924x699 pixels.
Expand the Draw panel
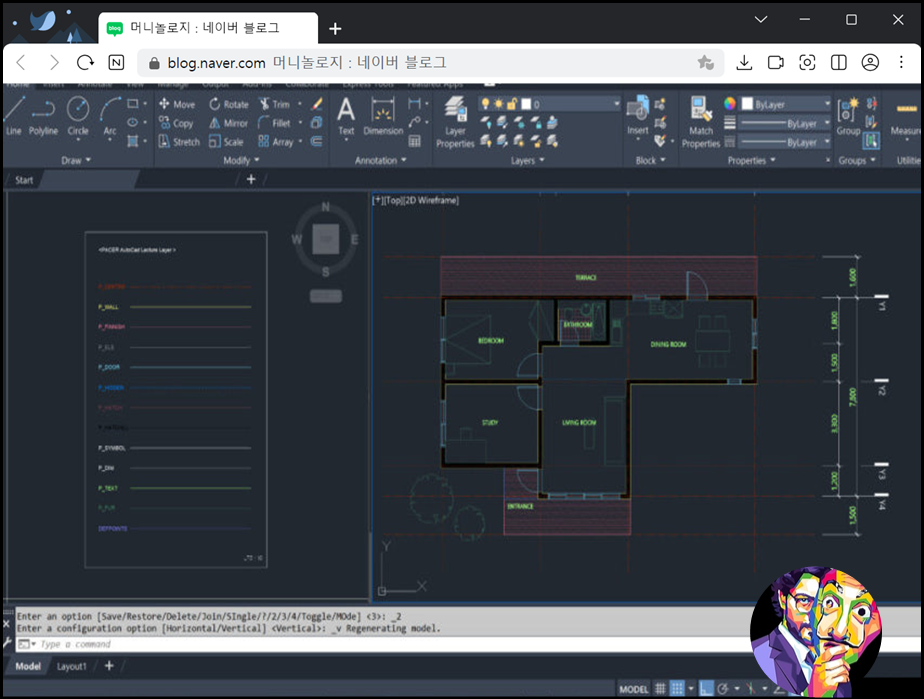(76, 160)
